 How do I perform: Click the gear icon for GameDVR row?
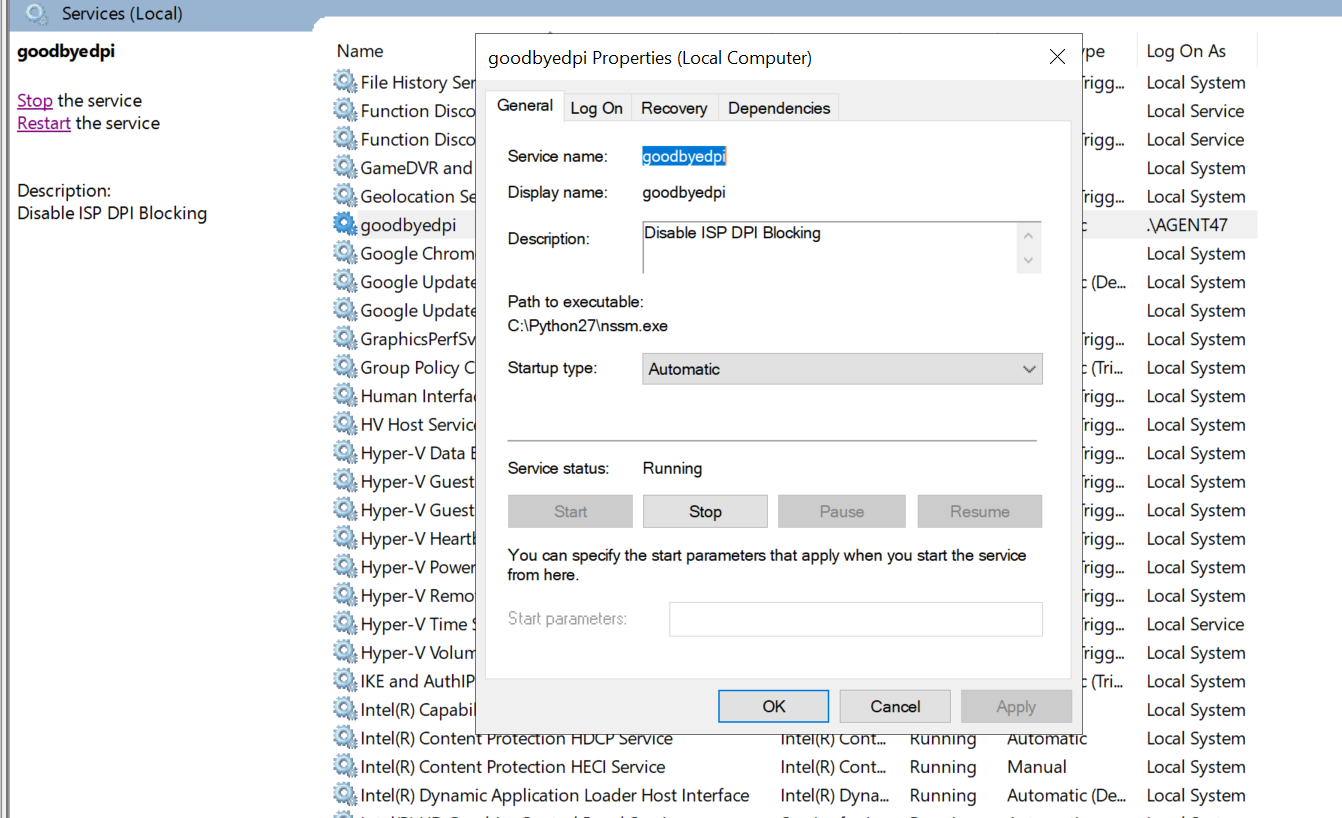345,167
